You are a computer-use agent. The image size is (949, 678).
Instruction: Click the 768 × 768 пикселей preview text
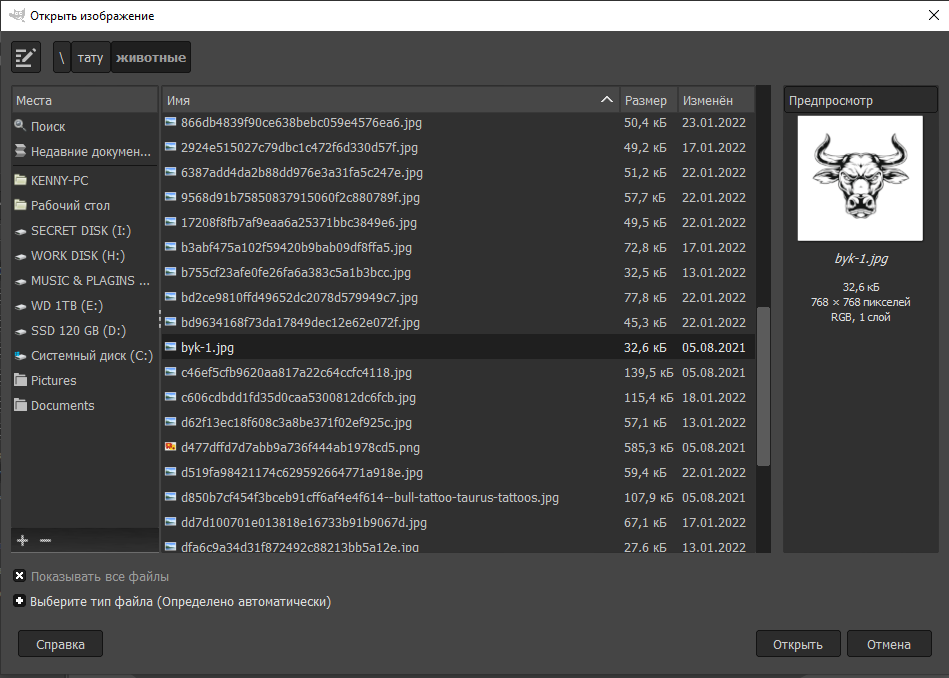(x=860, y=301)
